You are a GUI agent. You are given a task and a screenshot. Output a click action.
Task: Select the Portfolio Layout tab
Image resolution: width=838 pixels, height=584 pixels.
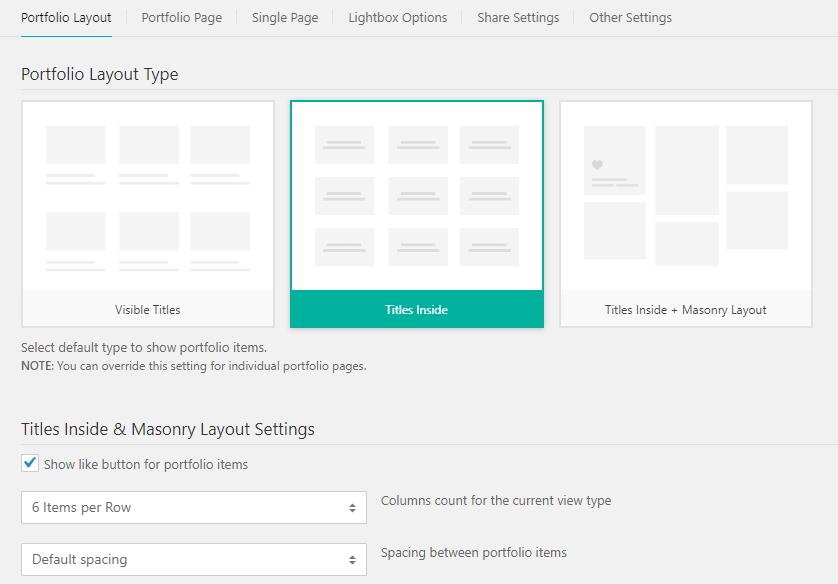click(66, 18)
